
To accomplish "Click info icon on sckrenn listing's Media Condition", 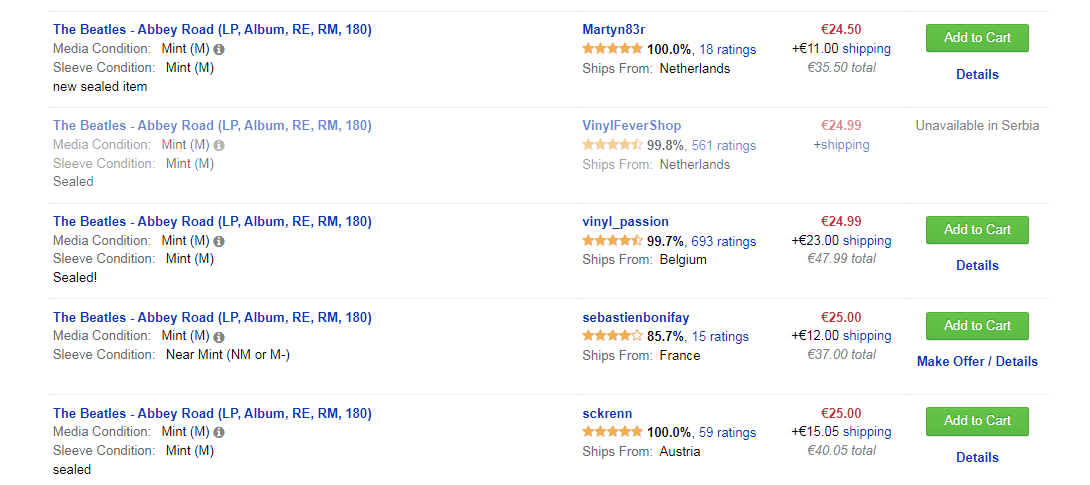I will tap(219, 432).
